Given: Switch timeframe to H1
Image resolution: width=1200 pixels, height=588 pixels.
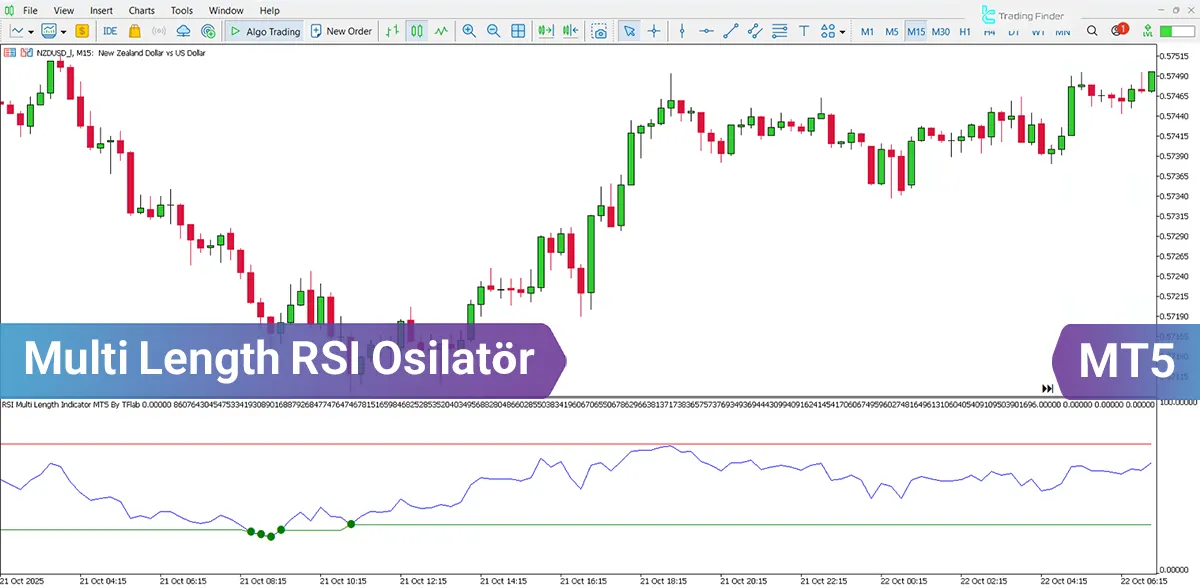Looking at the screenshot, I should [963, 31].
